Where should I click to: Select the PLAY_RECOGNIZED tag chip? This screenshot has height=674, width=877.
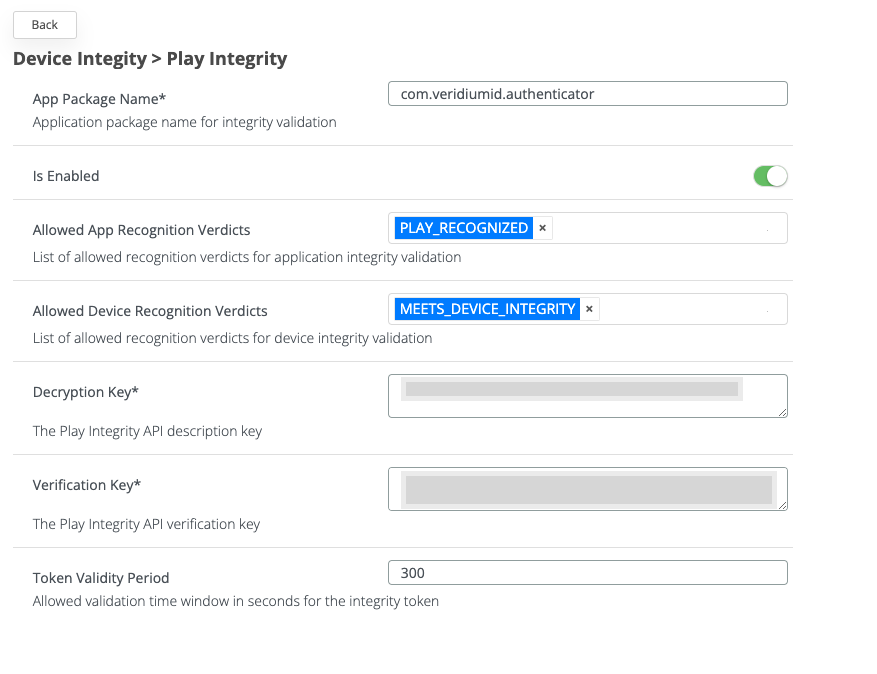pyautogui.click(x=463, y=228)
